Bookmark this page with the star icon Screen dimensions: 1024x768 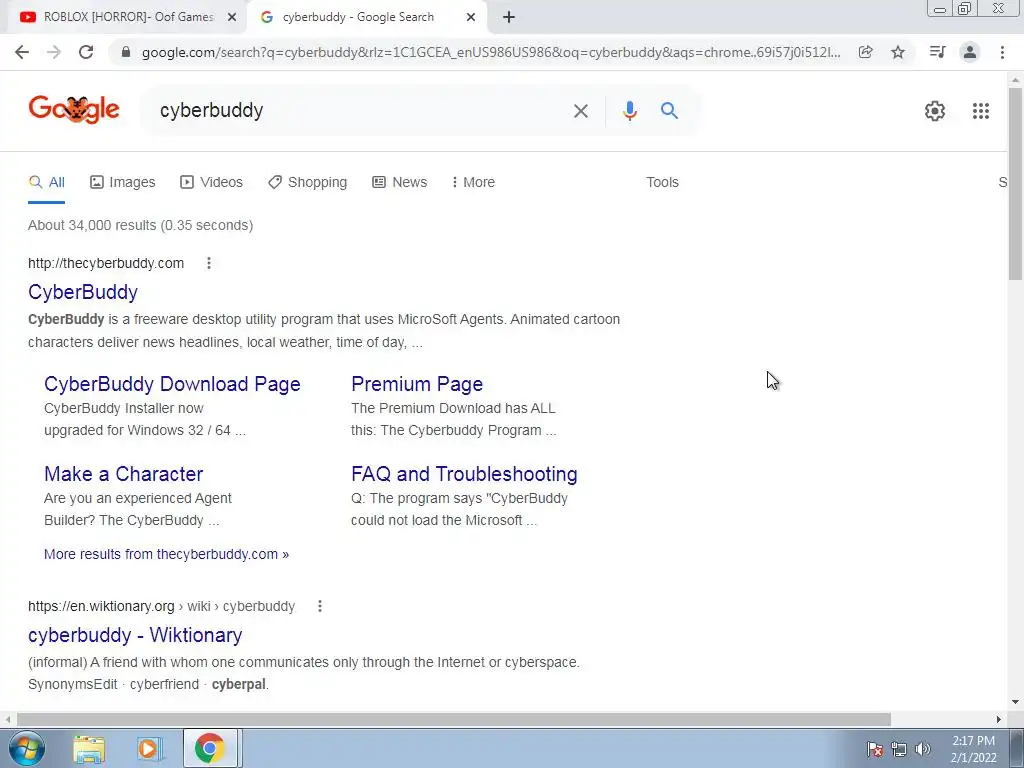(898, 52)
